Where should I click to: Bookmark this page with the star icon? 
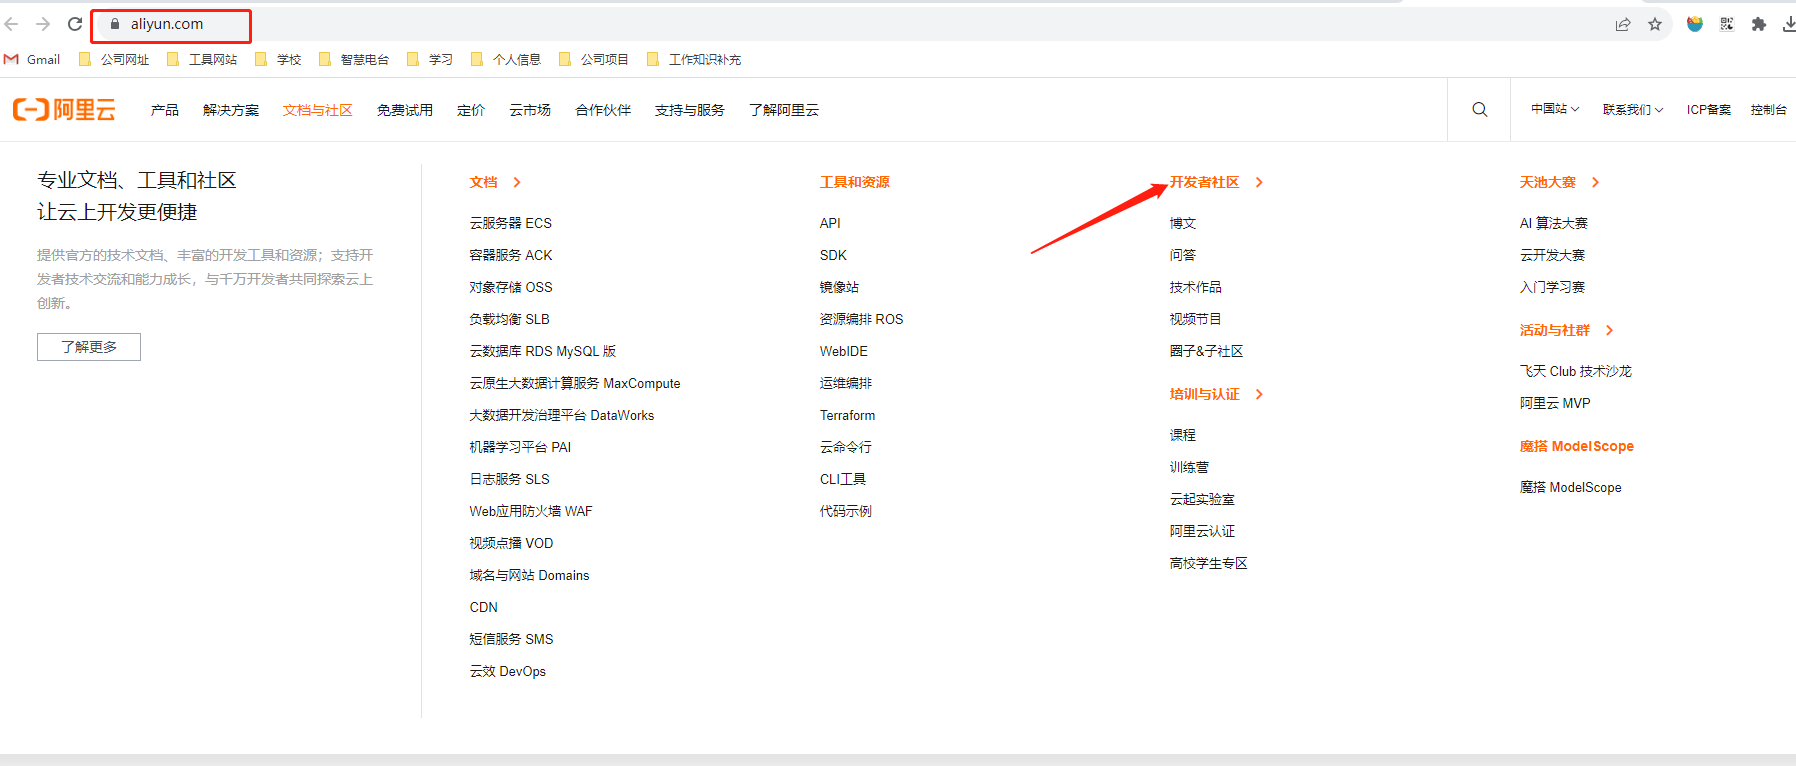[x=1655, y=24]
